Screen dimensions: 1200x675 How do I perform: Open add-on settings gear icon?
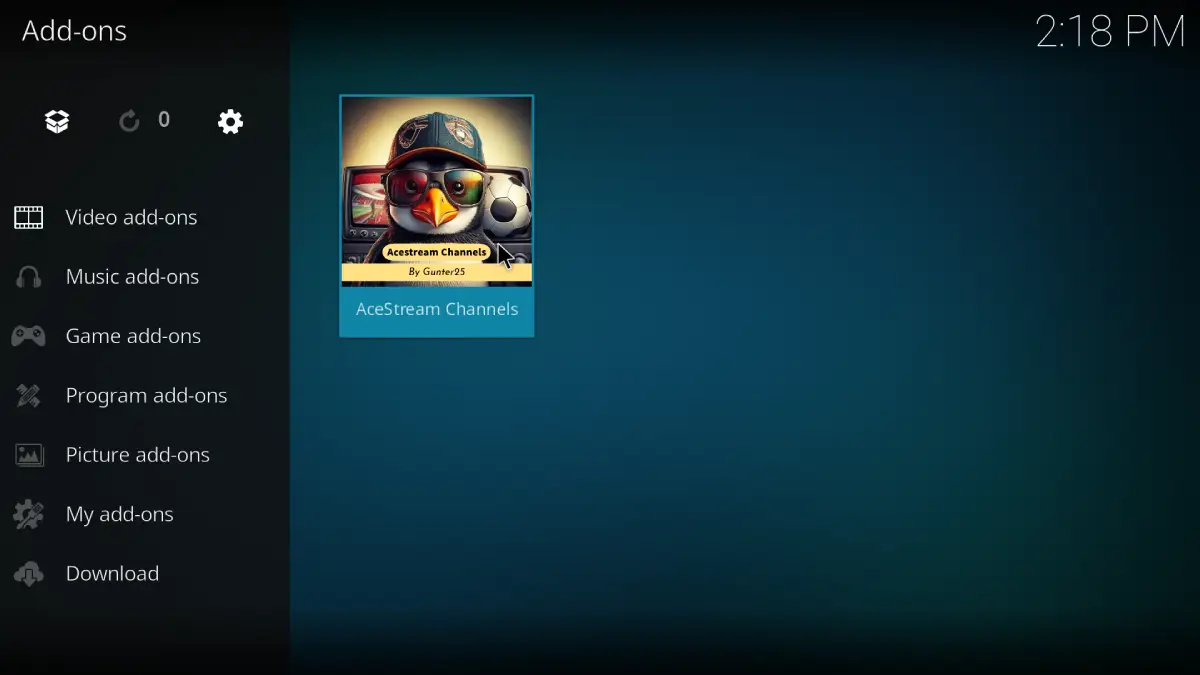(230, 121)
